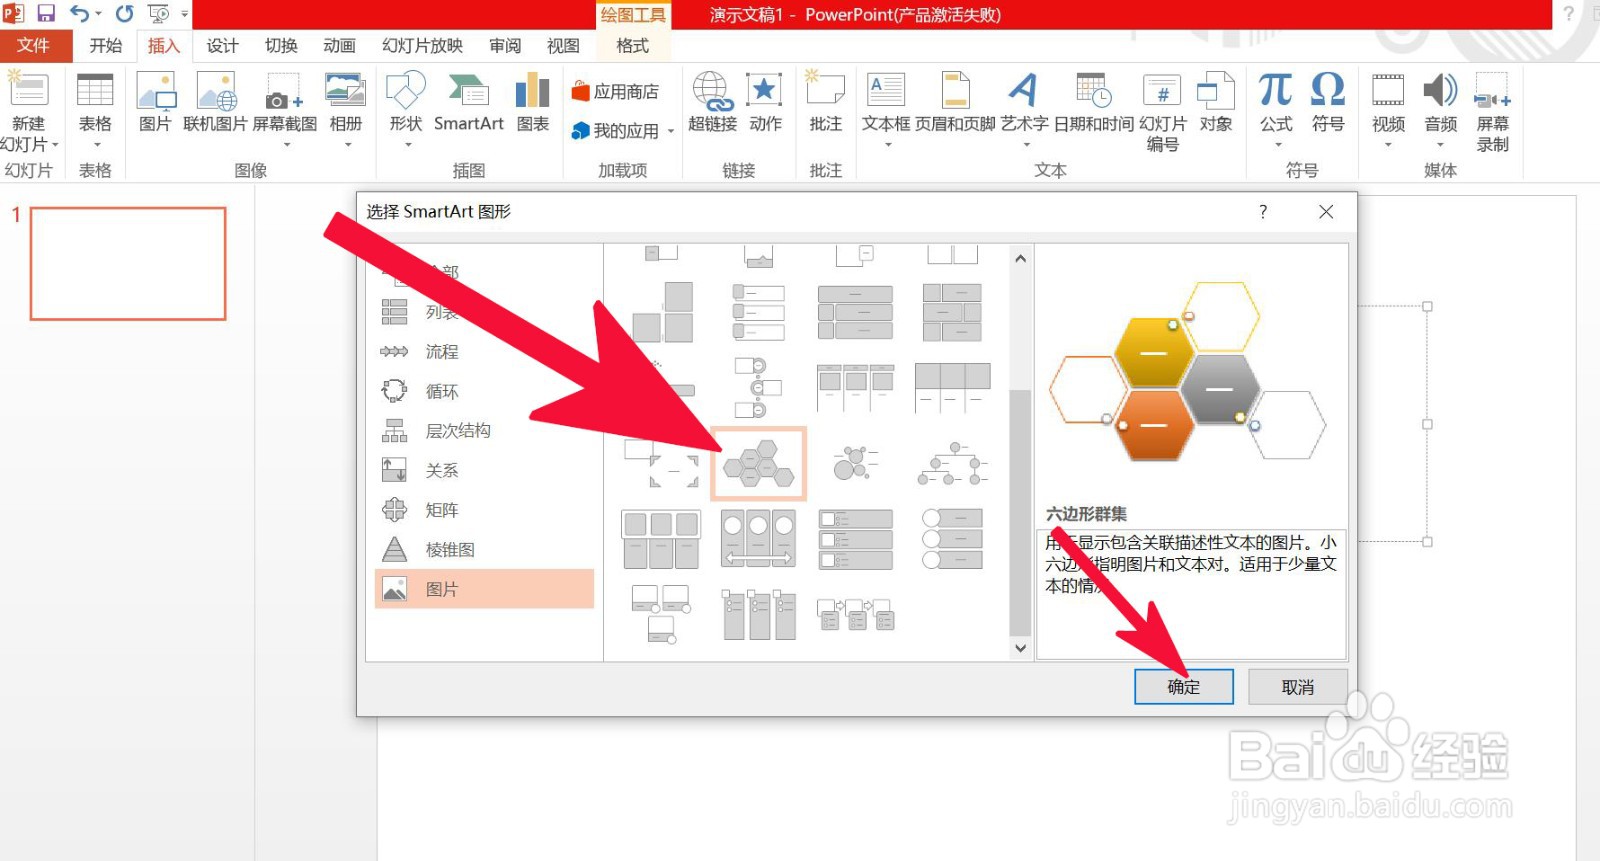The height and width of the screenshot is (861, 1600).
Task: Insert a 图表 chart
Action: point(532,103)
